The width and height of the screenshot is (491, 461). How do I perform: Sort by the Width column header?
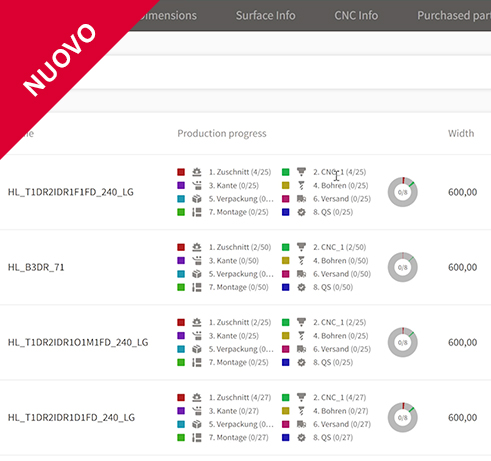pyautogui.click(x=461, y=133)
